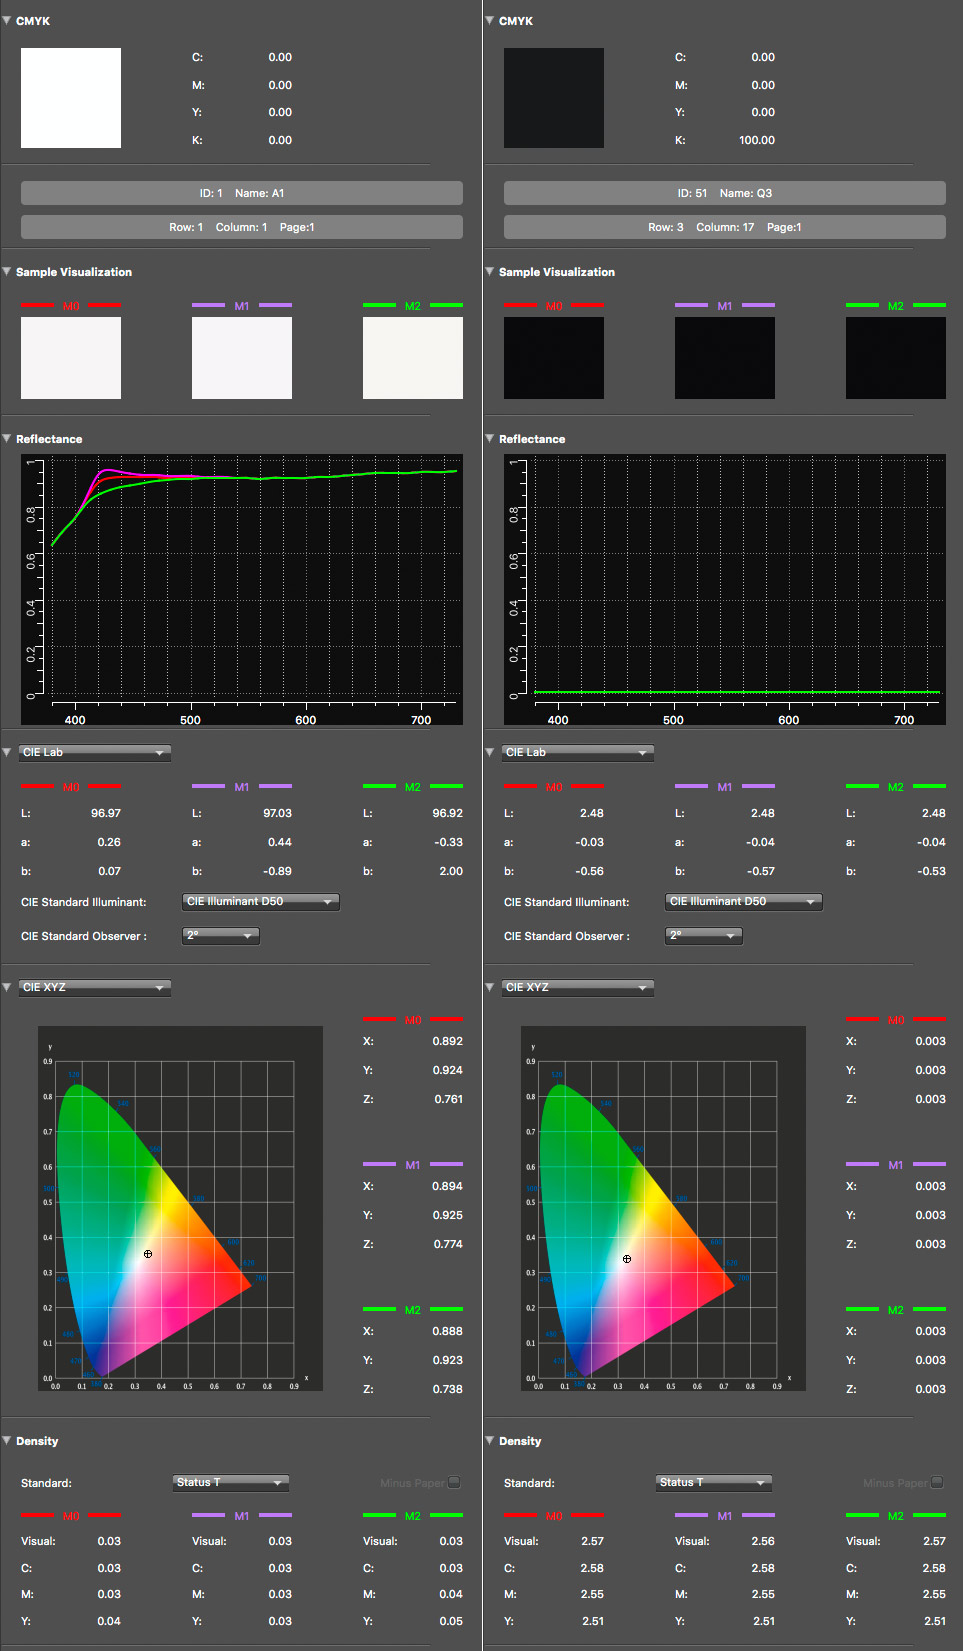Open left 2° Standard Observer dropdown
Viewport: 963px width, 1651px height.
pyautogui.click(x=221, y=935)
